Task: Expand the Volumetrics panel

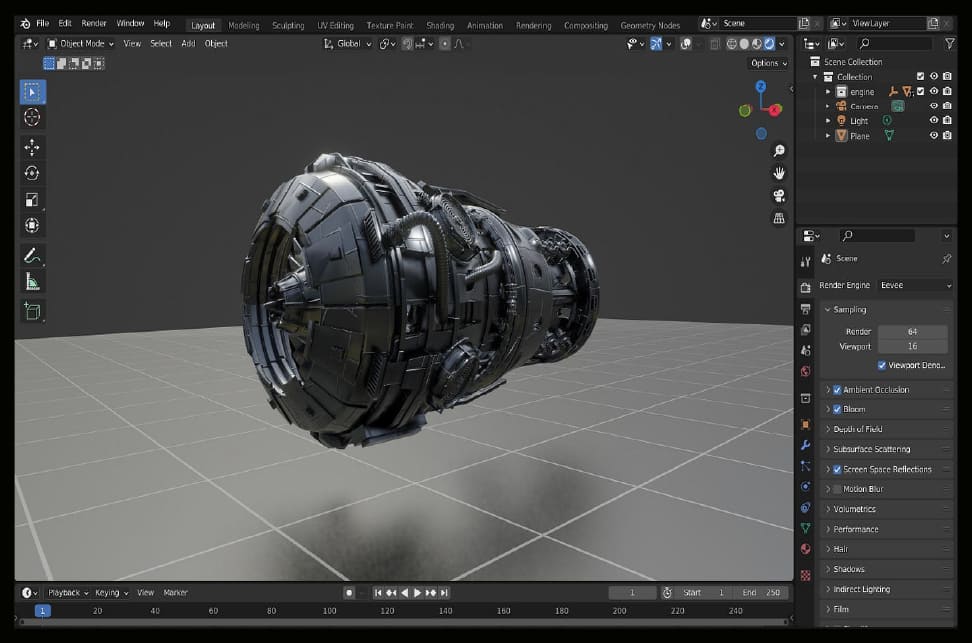Action: click(854, 509)
